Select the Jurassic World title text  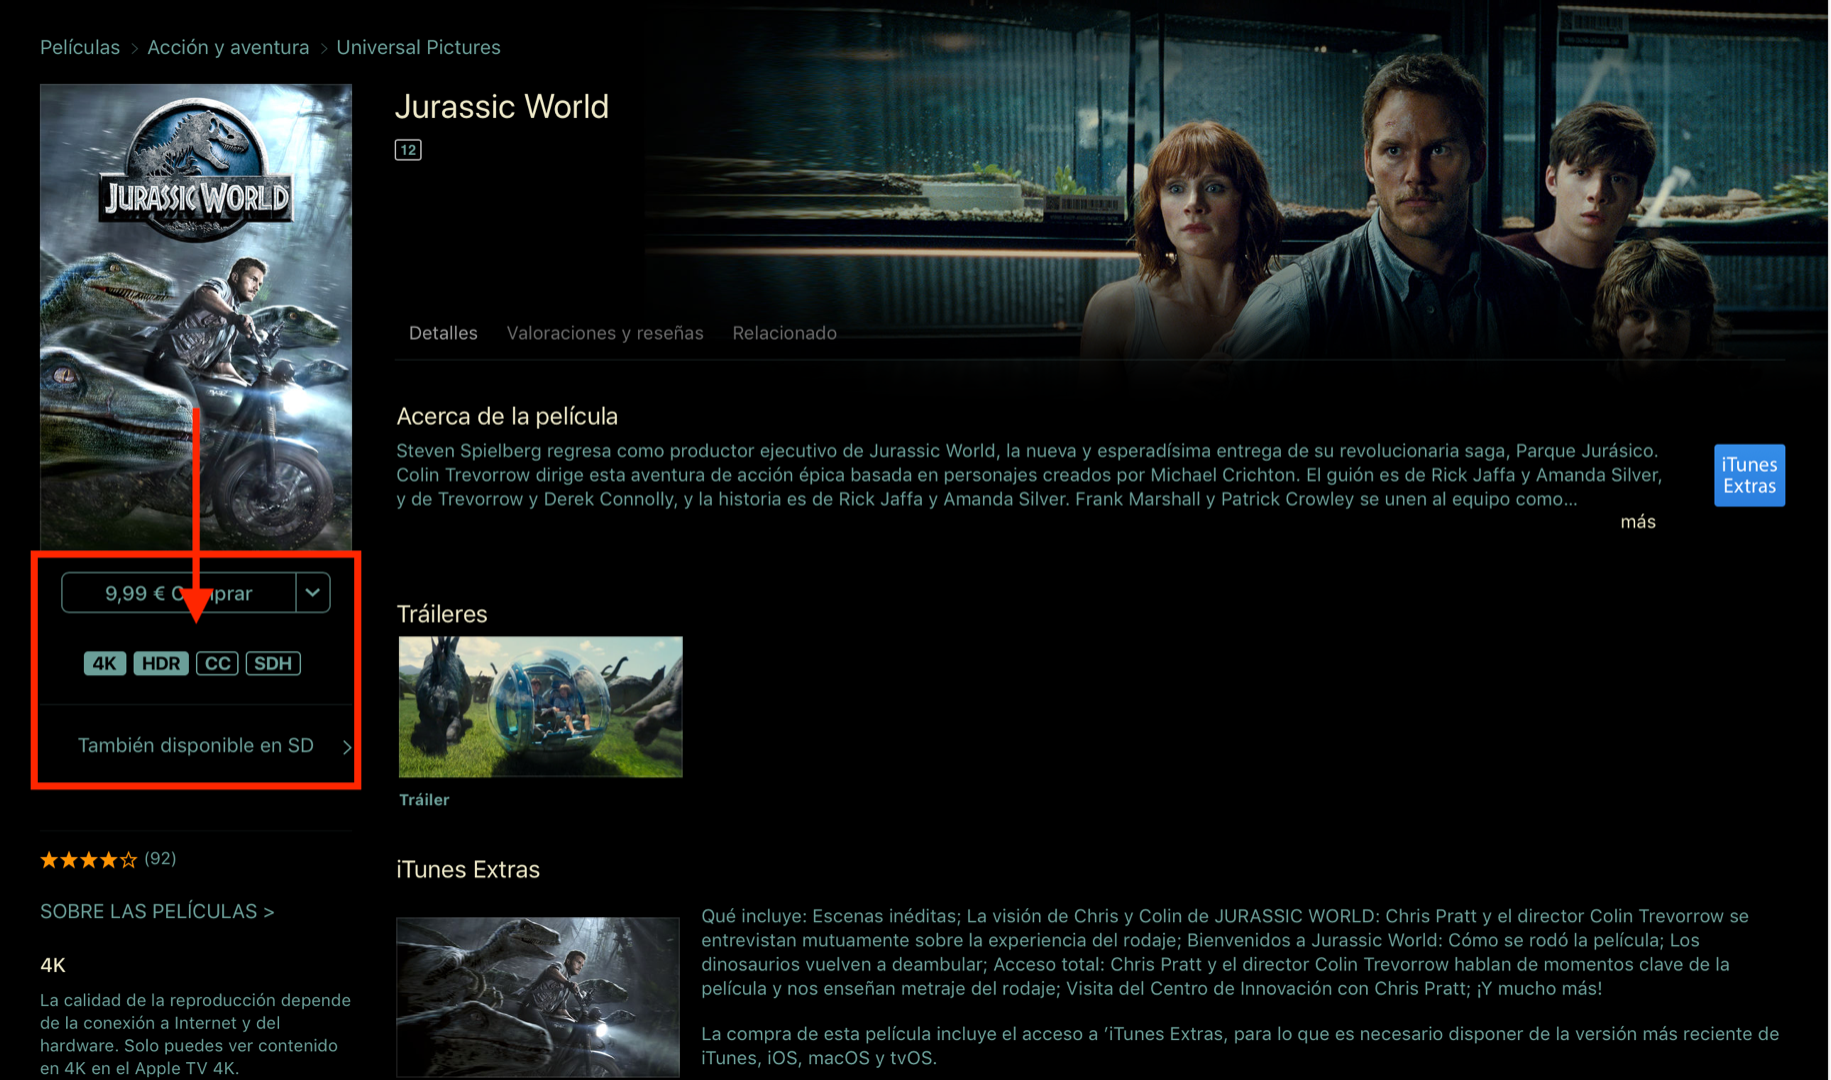[502, 107]
